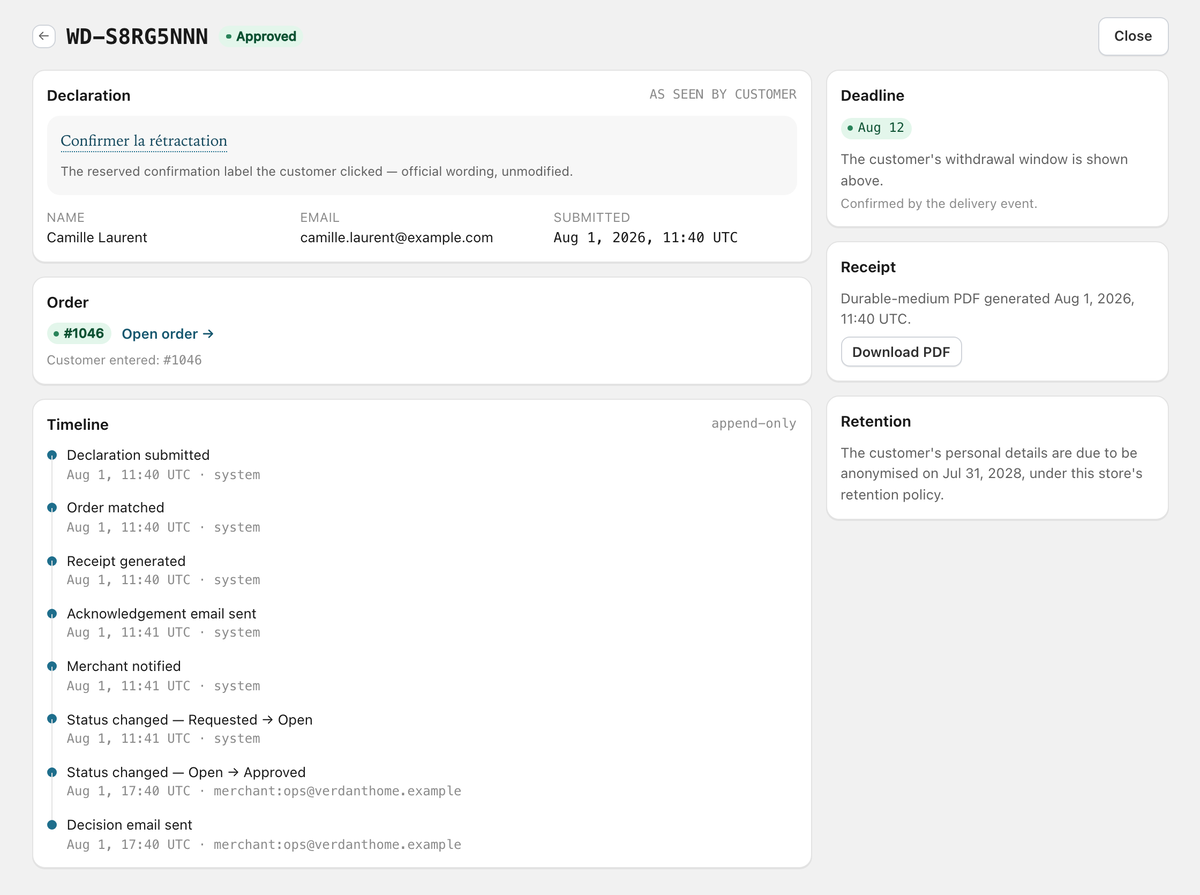Click the email camille.laurent@example.com
Image resolution: width=1200 pixels, height=895 pixels.
tap(397, 238)
